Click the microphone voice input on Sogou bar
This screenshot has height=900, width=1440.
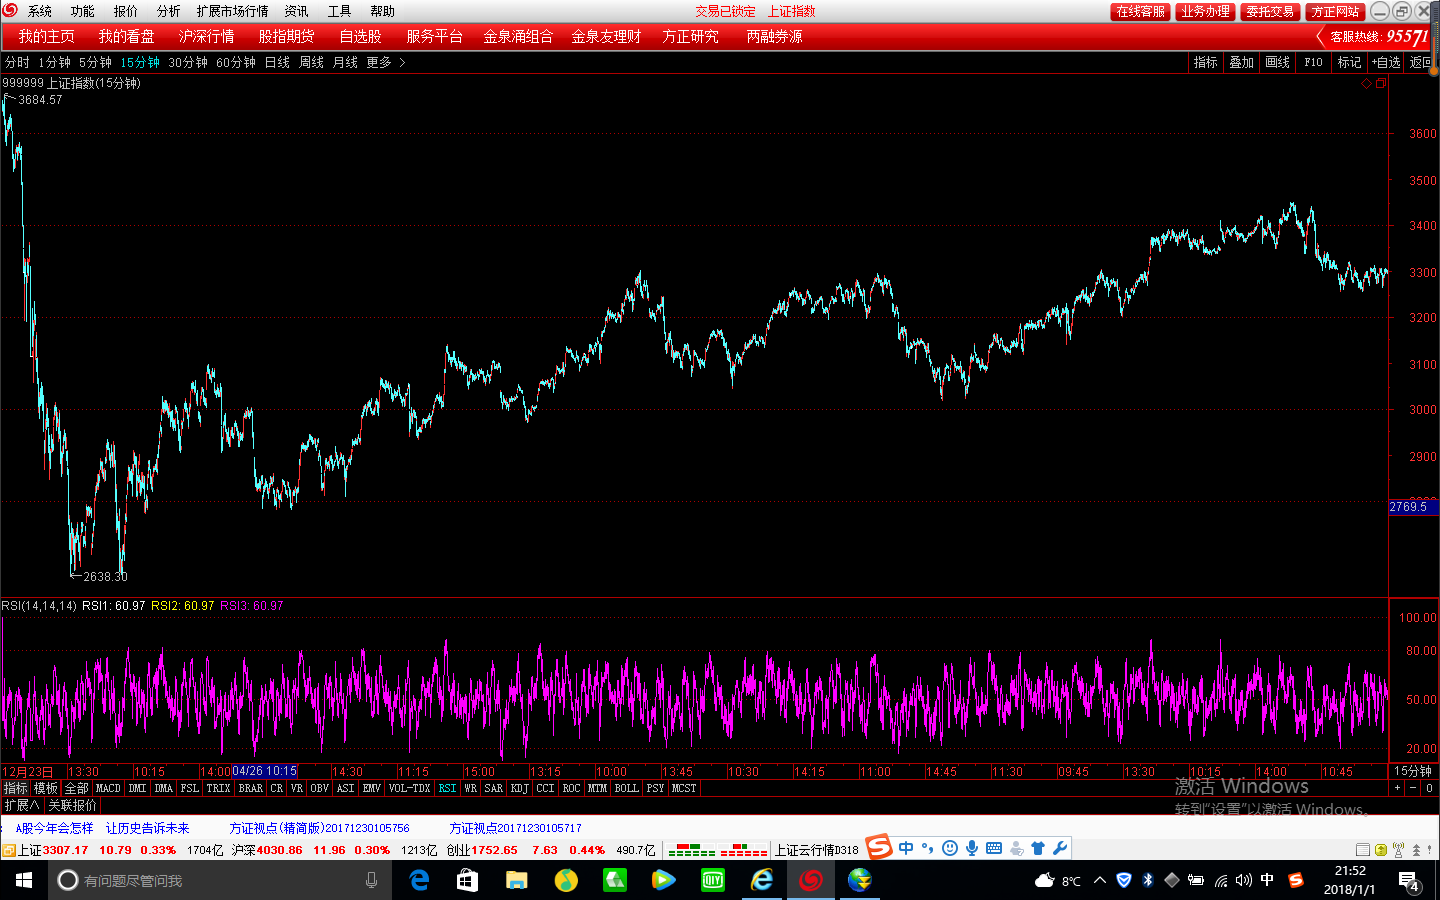[972, 848]
